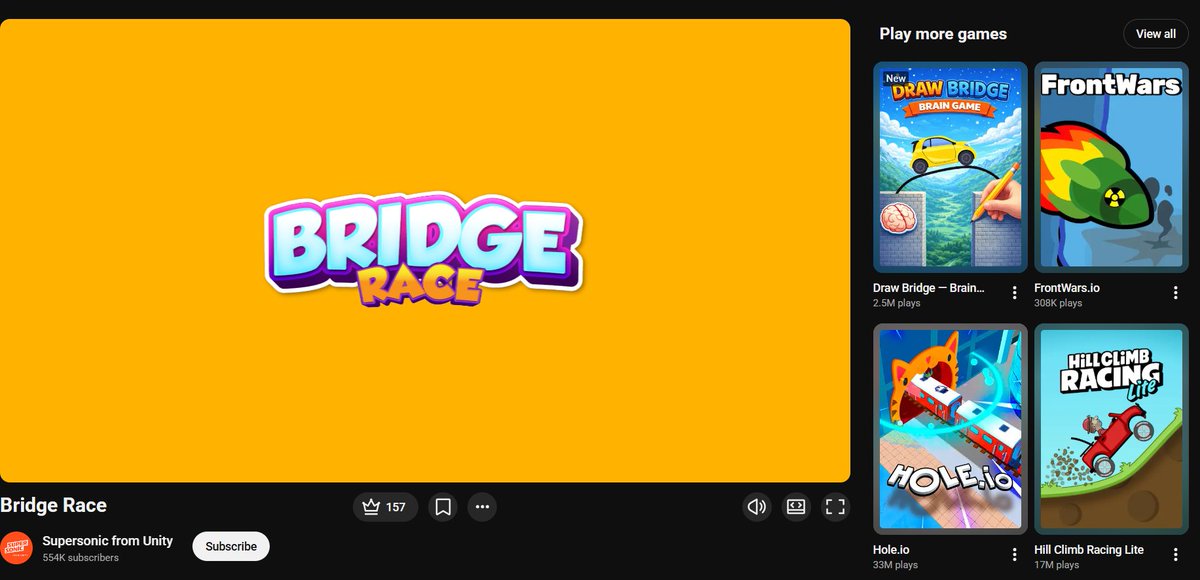Viewport: 1200px width, 580px height.
Task: Enter fullscreen mode for the game
Action: pyautogui.click(x=835, y=507)
